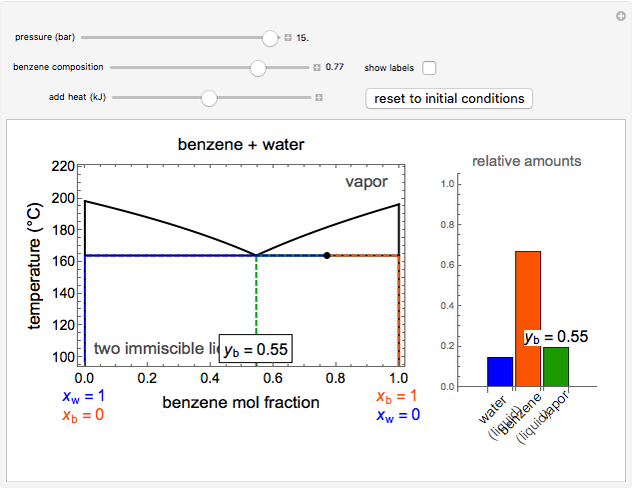Click the relative amounts chart title
Viewport: 632px width, 490px height.
click(x=527, y=160)
